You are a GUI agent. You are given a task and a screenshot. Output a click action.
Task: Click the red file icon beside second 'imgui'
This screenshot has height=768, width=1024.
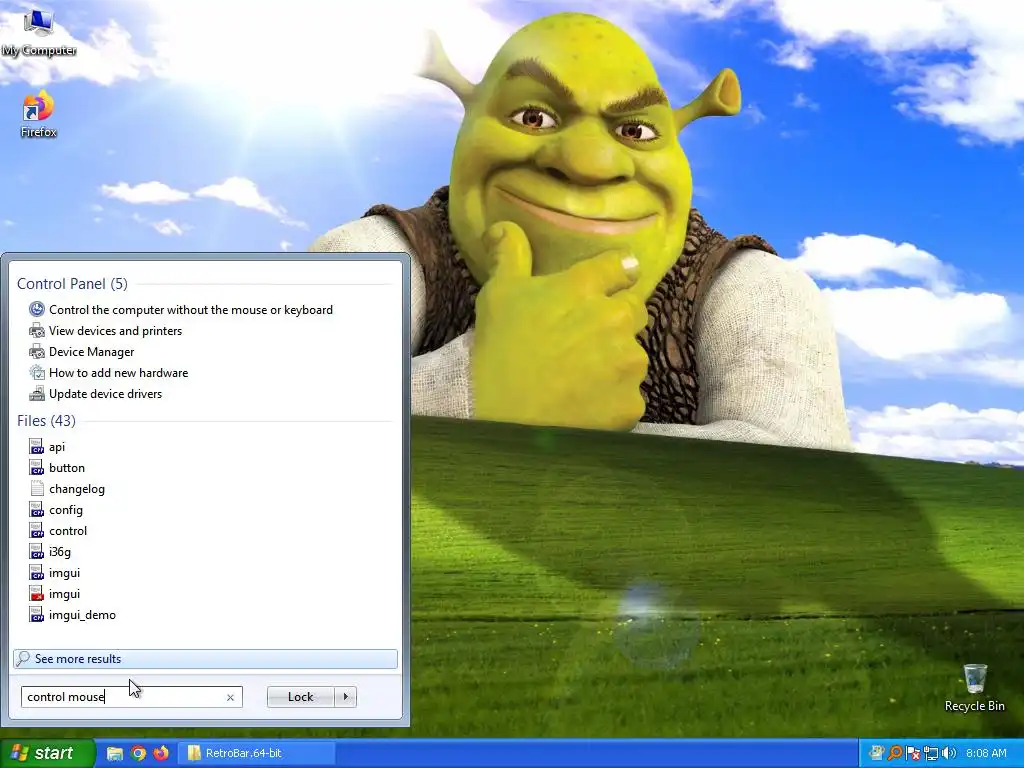(x=37, y=594)
